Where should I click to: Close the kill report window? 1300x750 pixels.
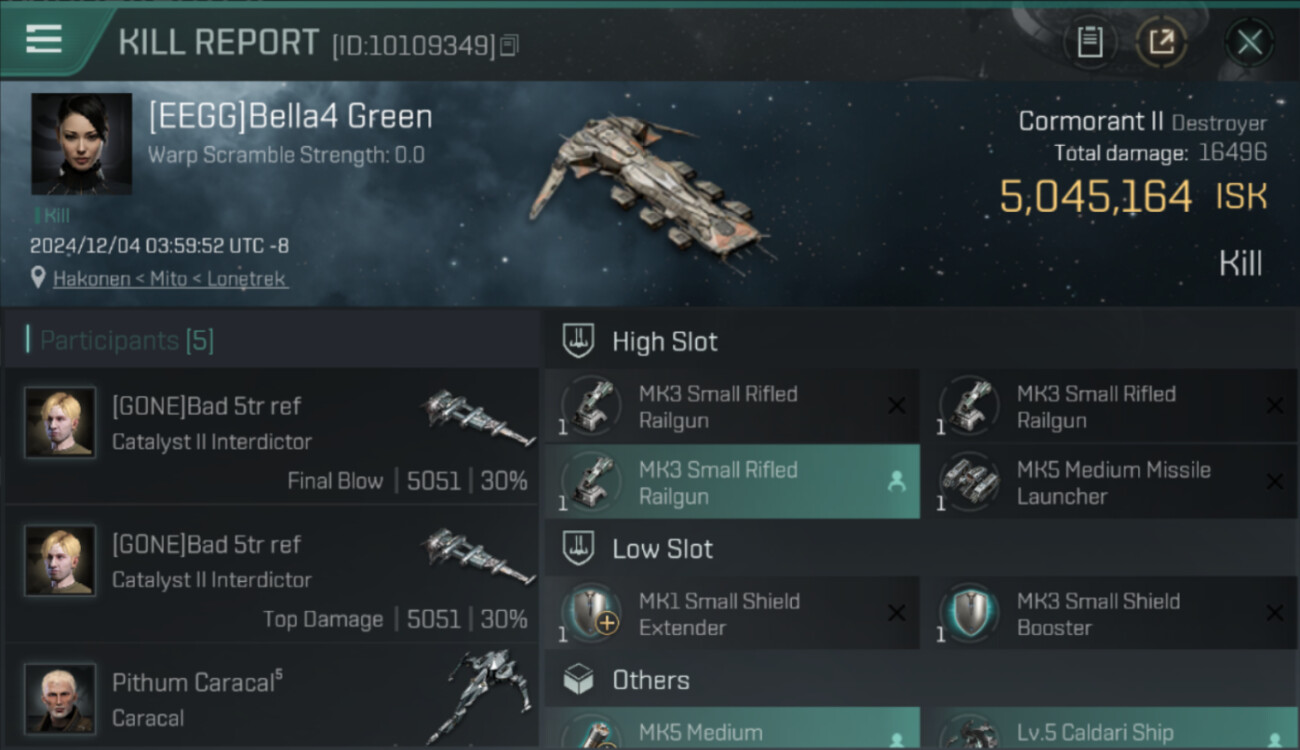[x=1249, y=42]
